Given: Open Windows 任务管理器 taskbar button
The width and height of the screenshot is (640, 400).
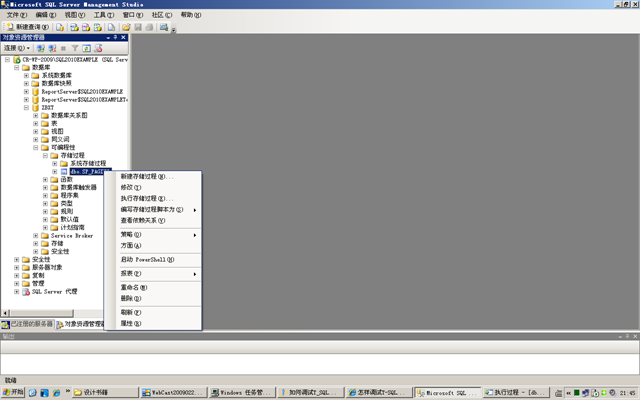Looking at the screenshot, I should click(x=242, y=392).
